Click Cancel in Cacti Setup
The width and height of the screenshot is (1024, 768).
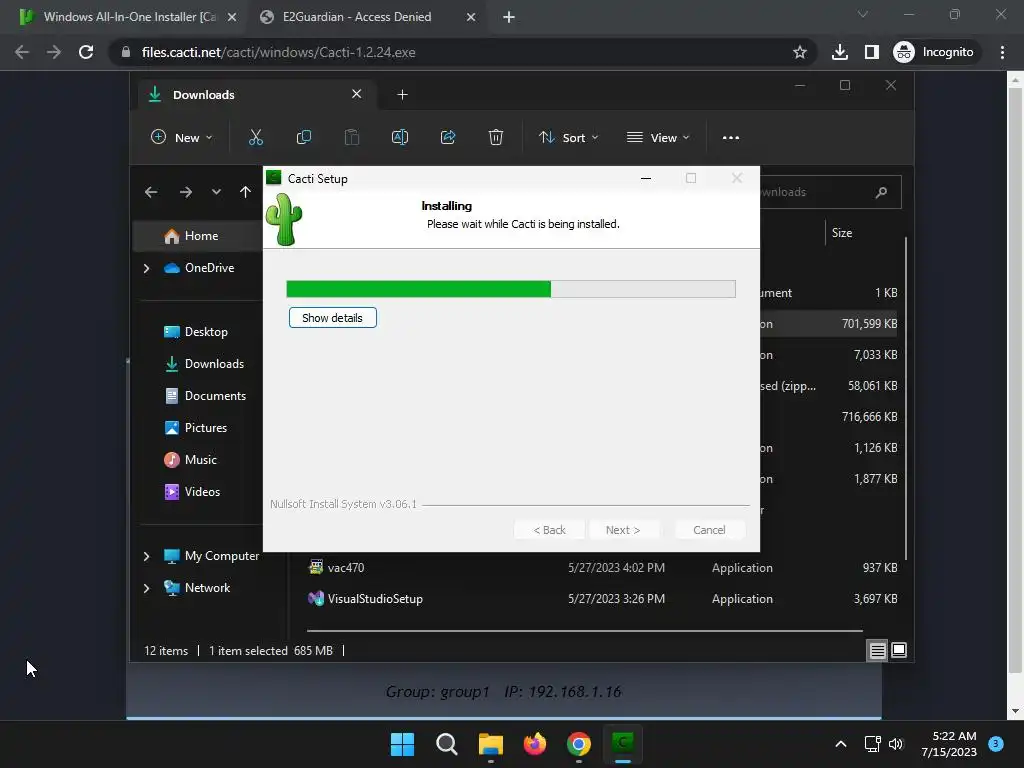click(709, 530)
